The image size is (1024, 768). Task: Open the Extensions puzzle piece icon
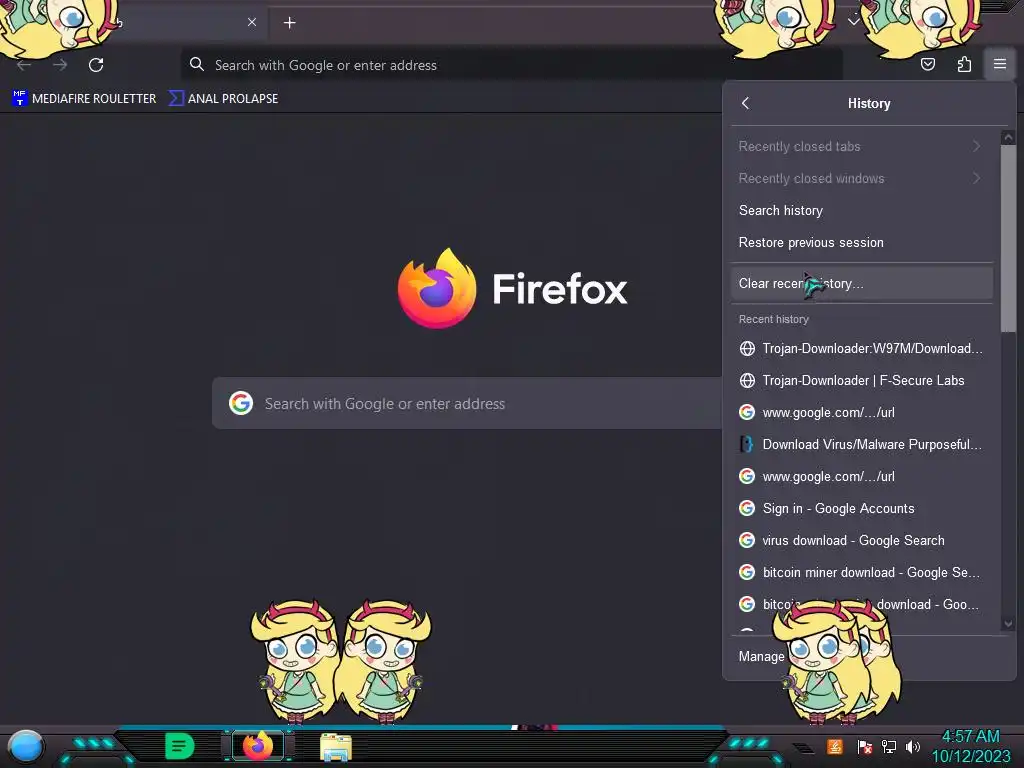[964, 64]
